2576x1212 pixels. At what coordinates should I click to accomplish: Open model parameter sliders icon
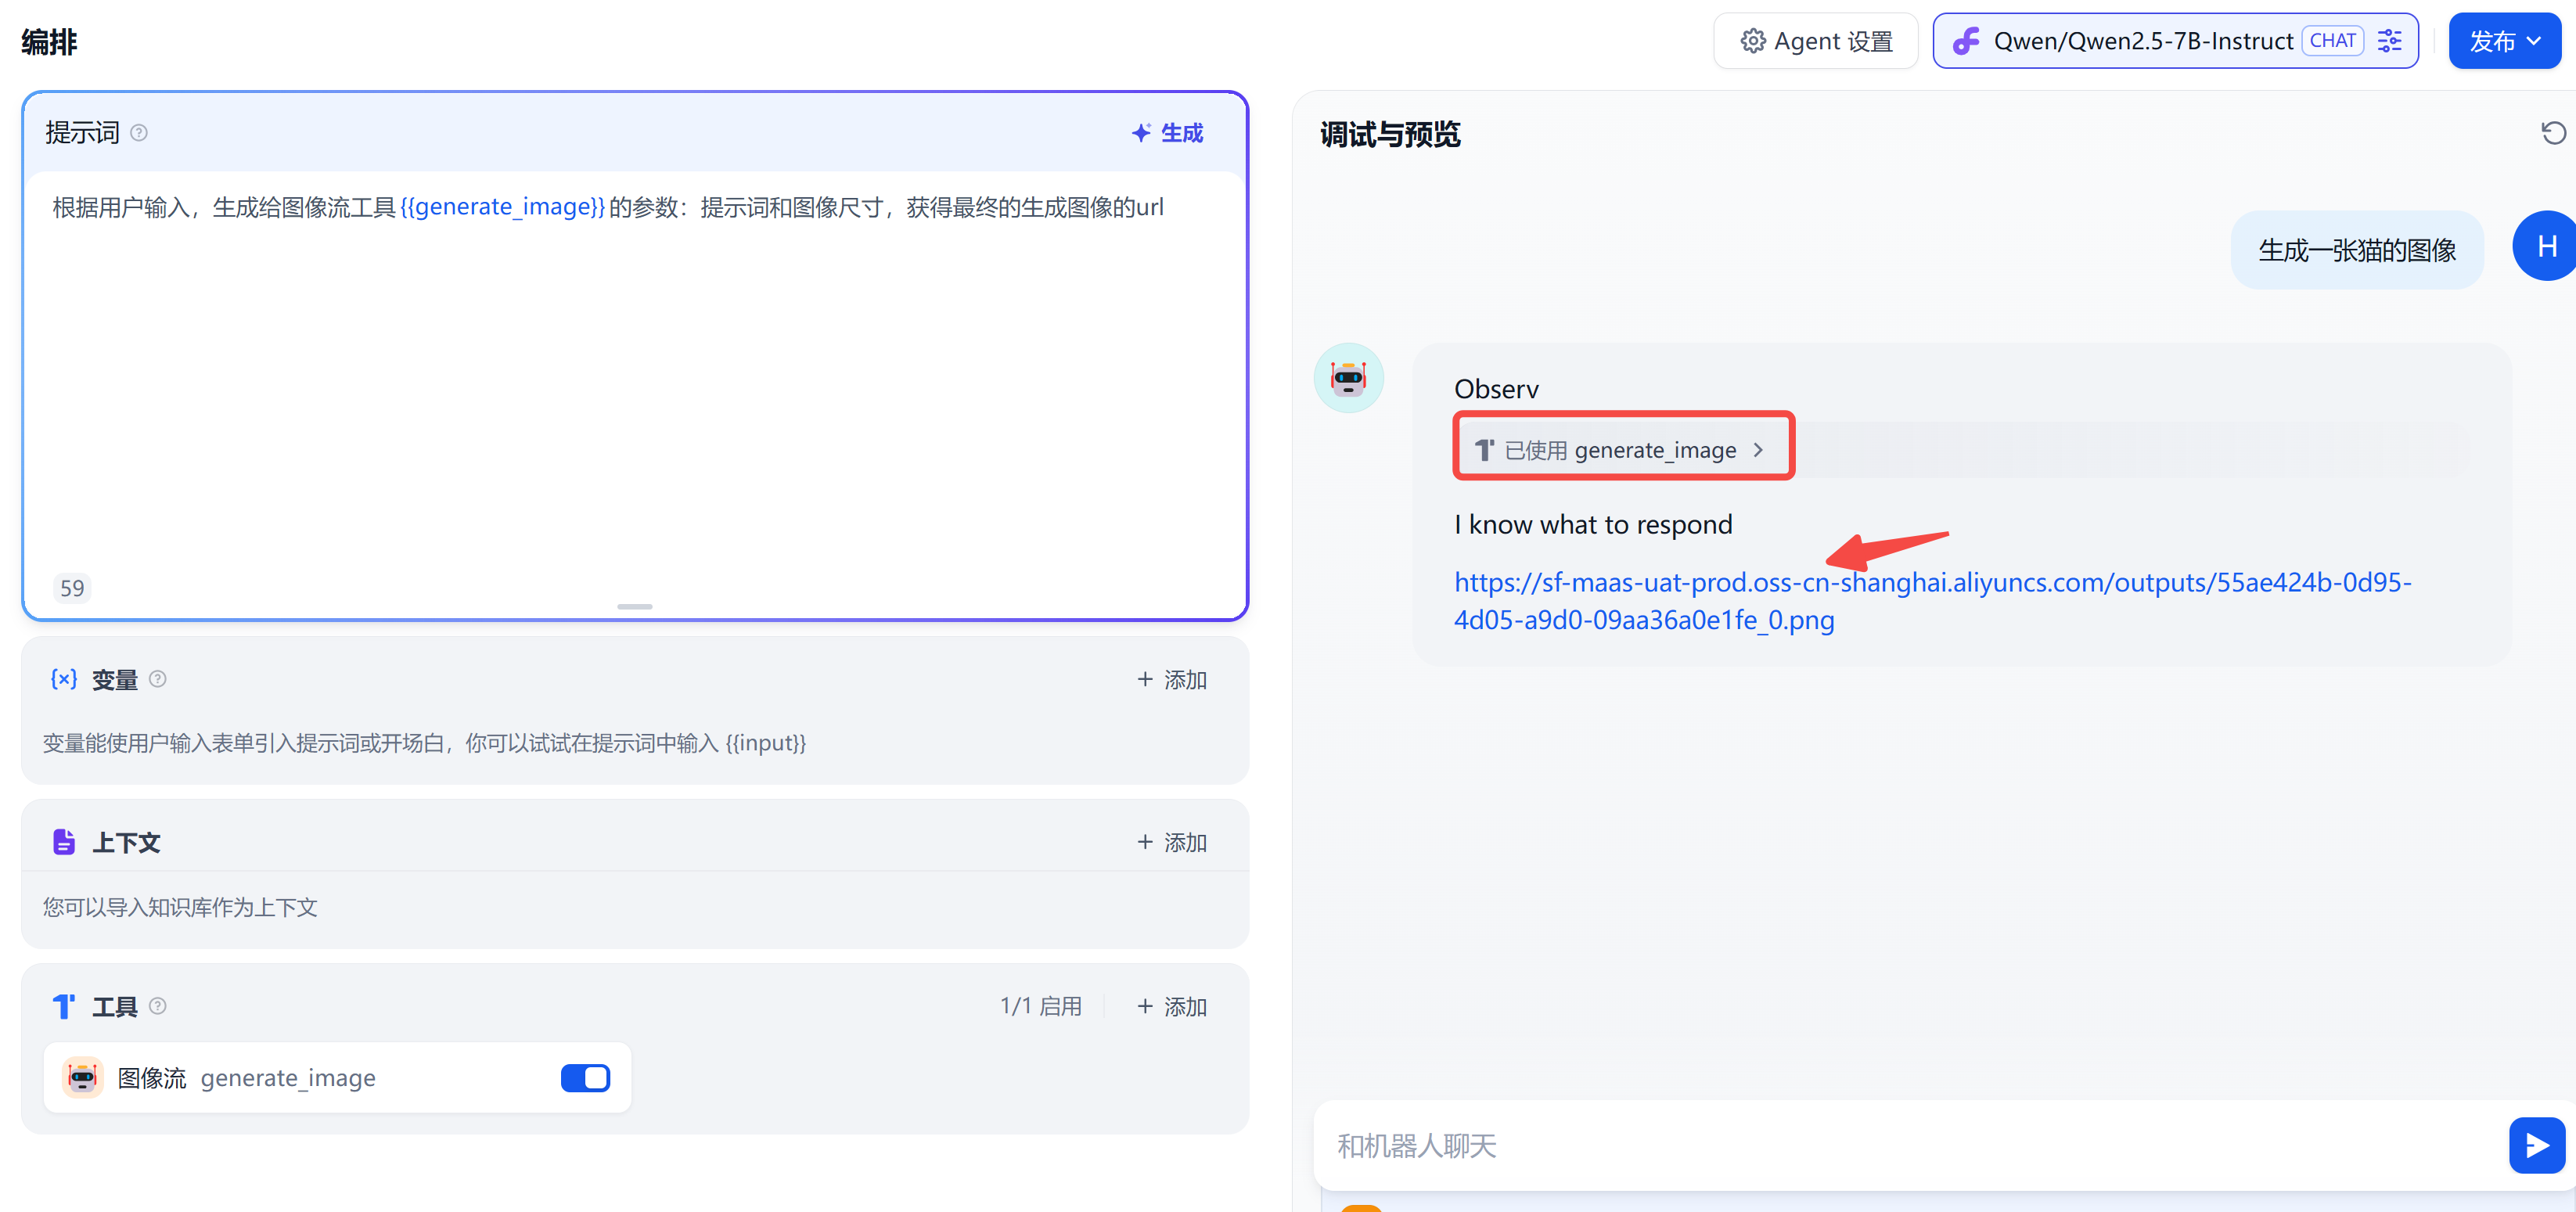click(x=2389, y=41)
